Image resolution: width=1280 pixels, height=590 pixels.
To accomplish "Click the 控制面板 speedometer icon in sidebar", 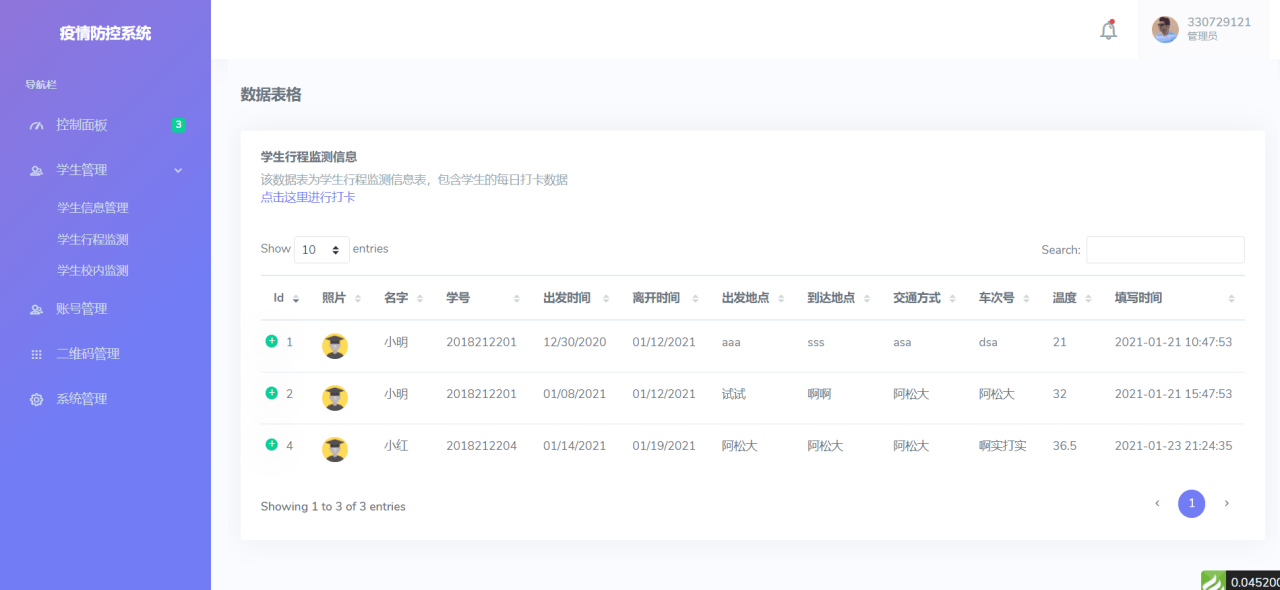I will pos(36,124).
